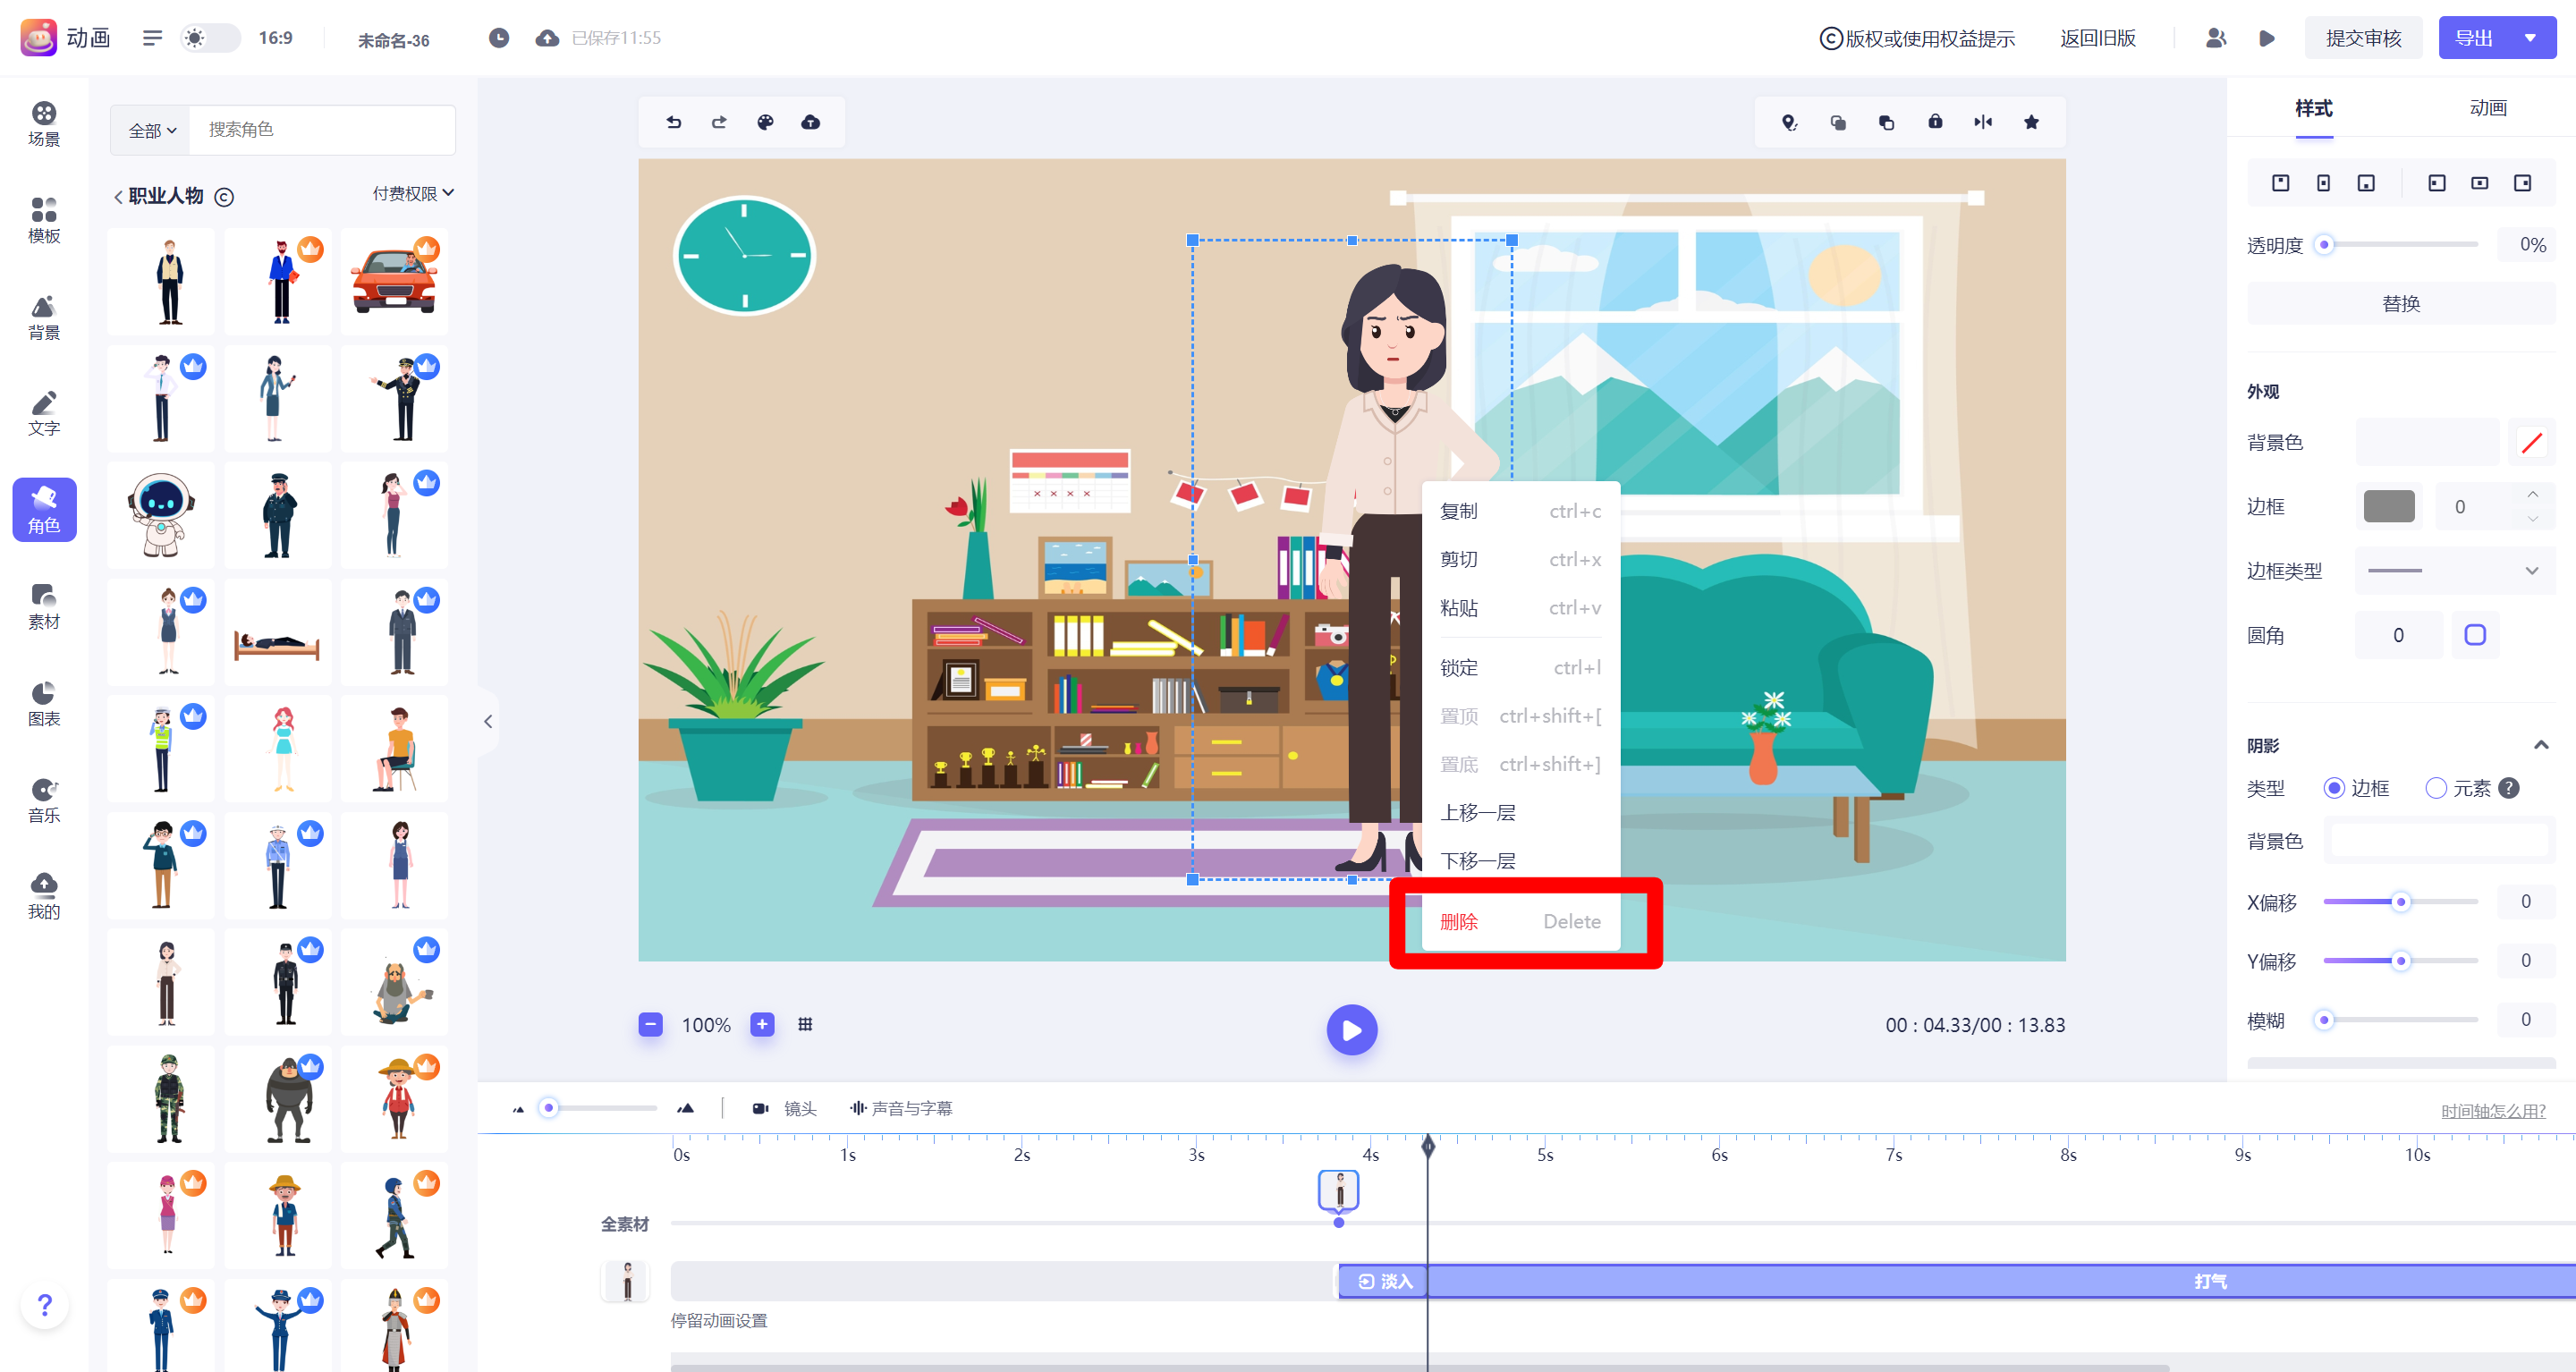
Task: Click the help question mark bubble
Action: (x=44, y=1305)
